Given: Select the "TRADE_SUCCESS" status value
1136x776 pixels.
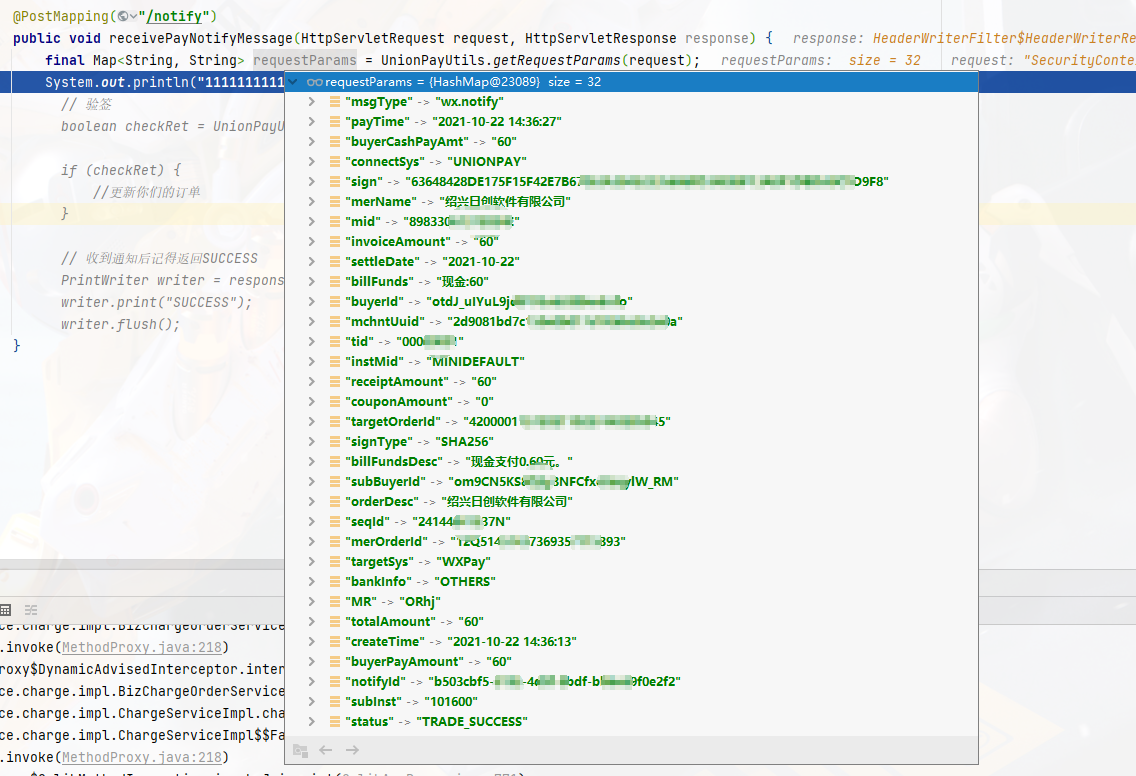Looking at the screenshot, I should tap(472, 722).
